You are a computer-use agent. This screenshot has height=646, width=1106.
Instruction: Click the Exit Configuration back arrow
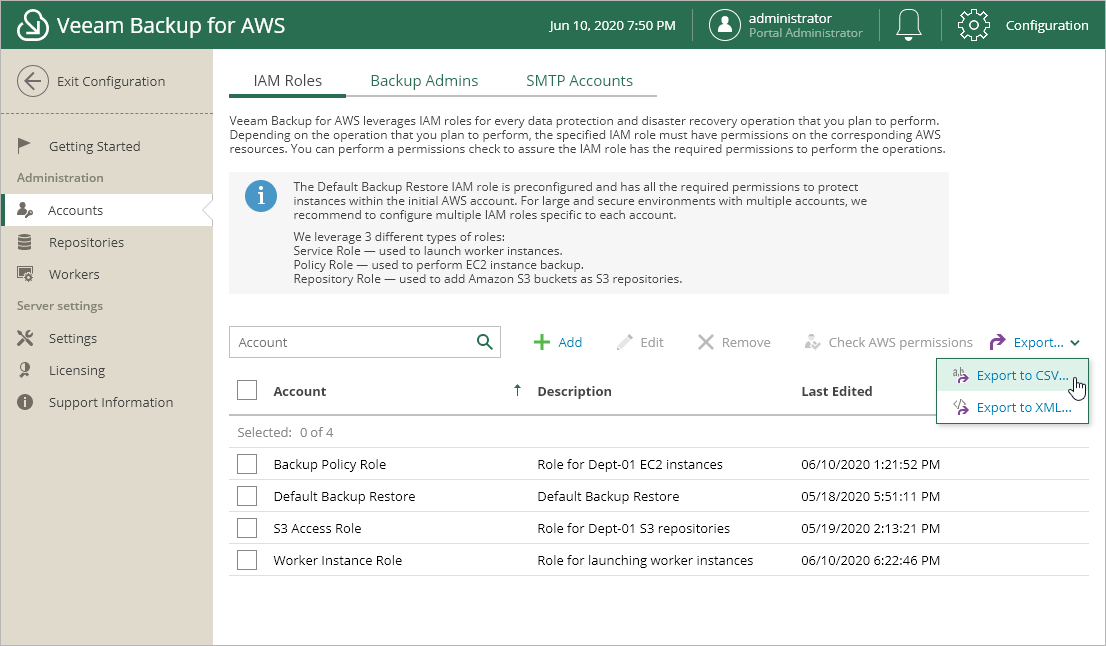33,82
